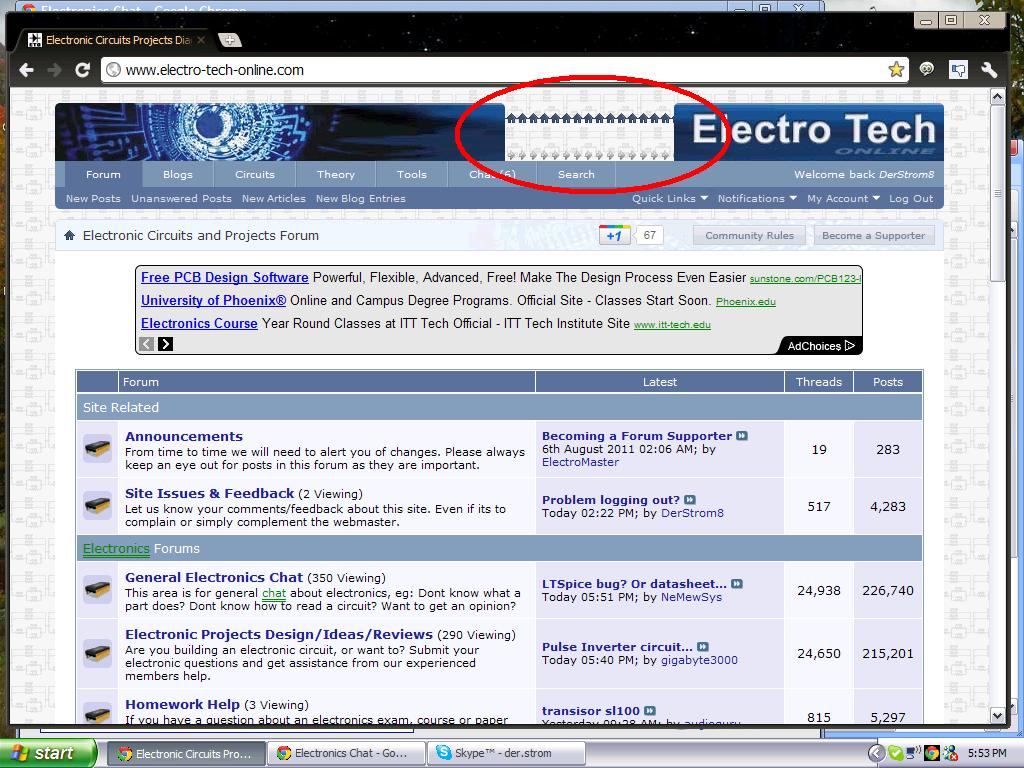Open New Blog Entries link
Image resolution: width=1024 pixels, height=768 pixels.
[360, 199]
